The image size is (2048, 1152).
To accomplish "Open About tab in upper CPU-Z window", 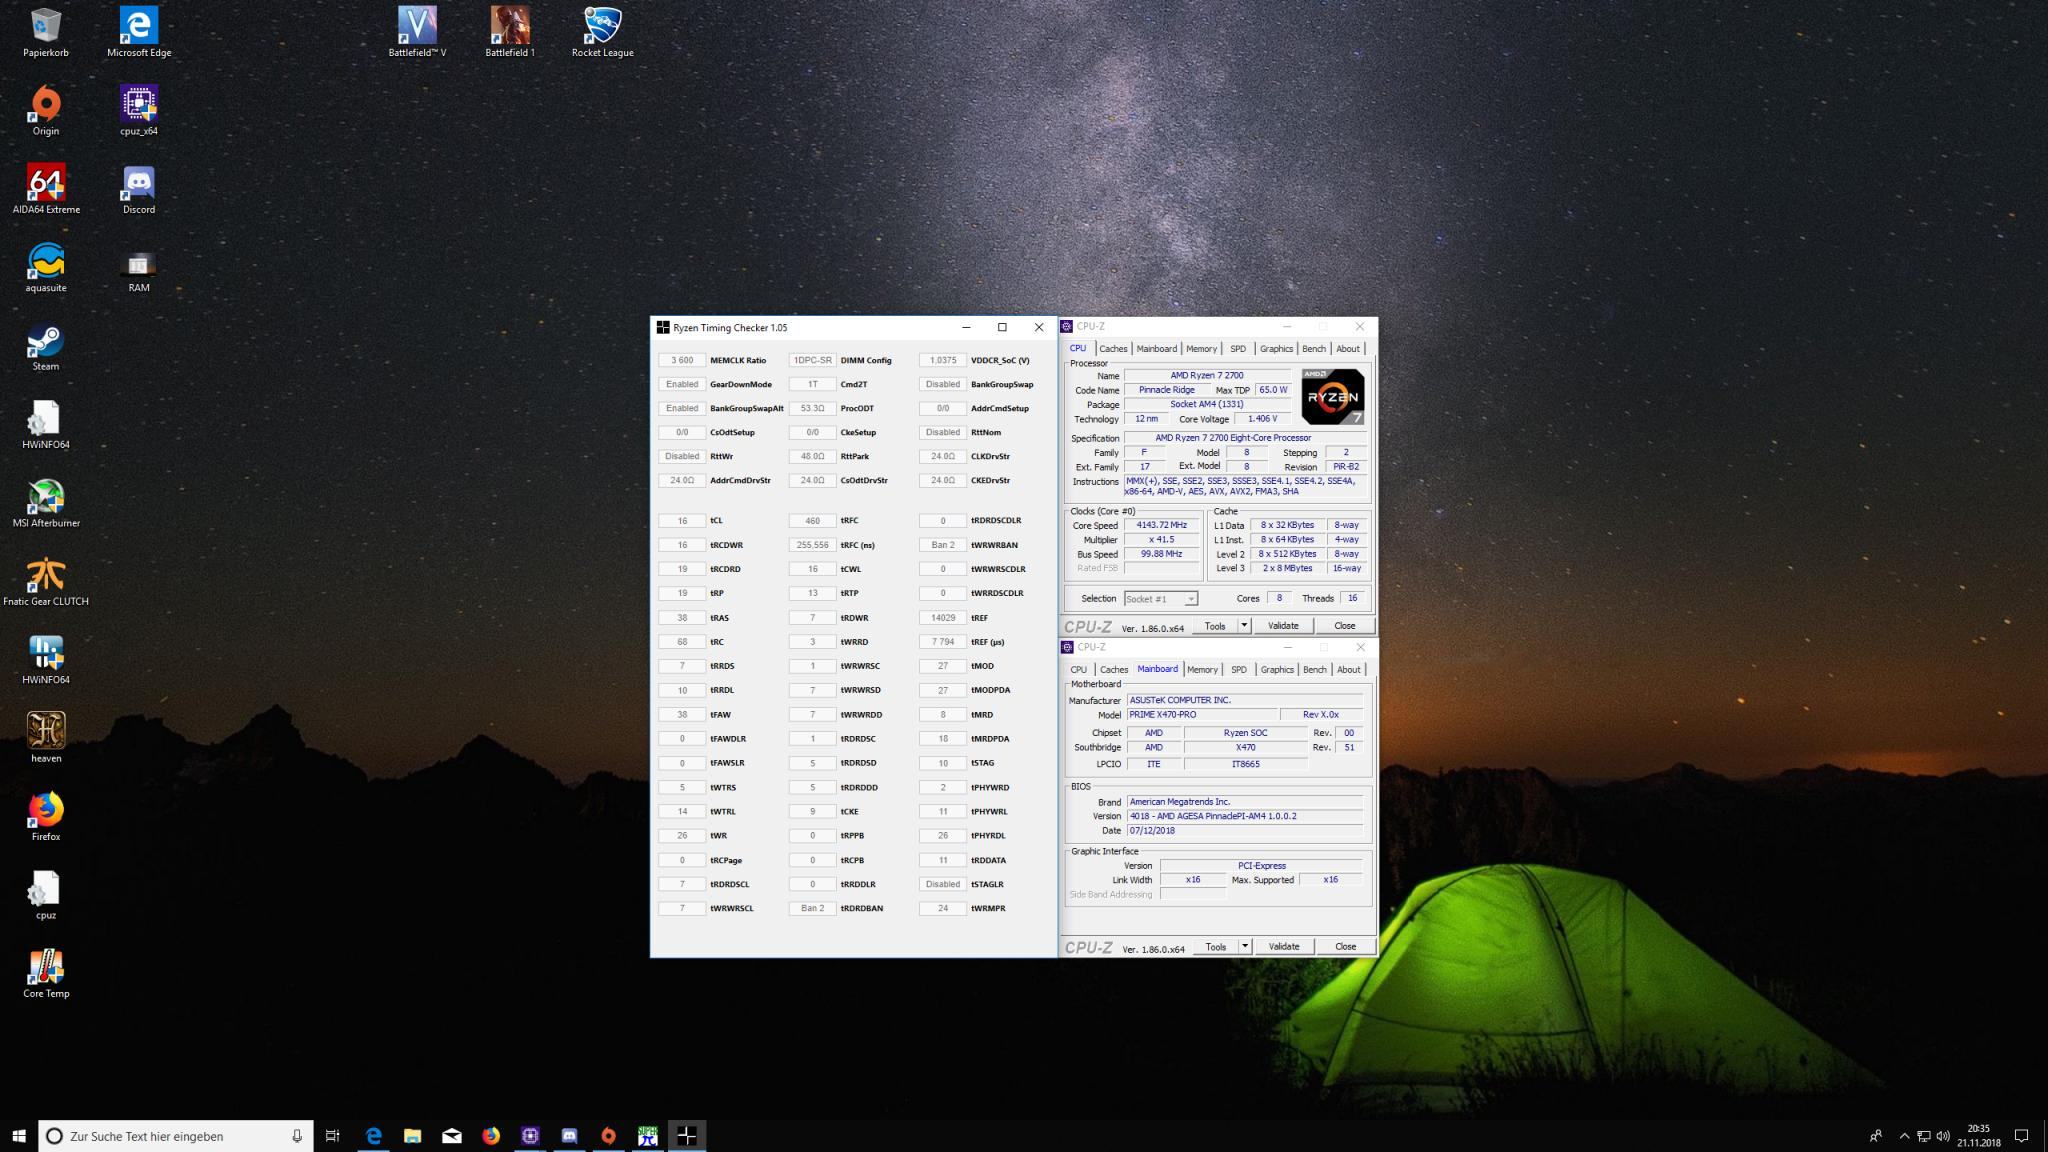I will [x=1348, y=349].
